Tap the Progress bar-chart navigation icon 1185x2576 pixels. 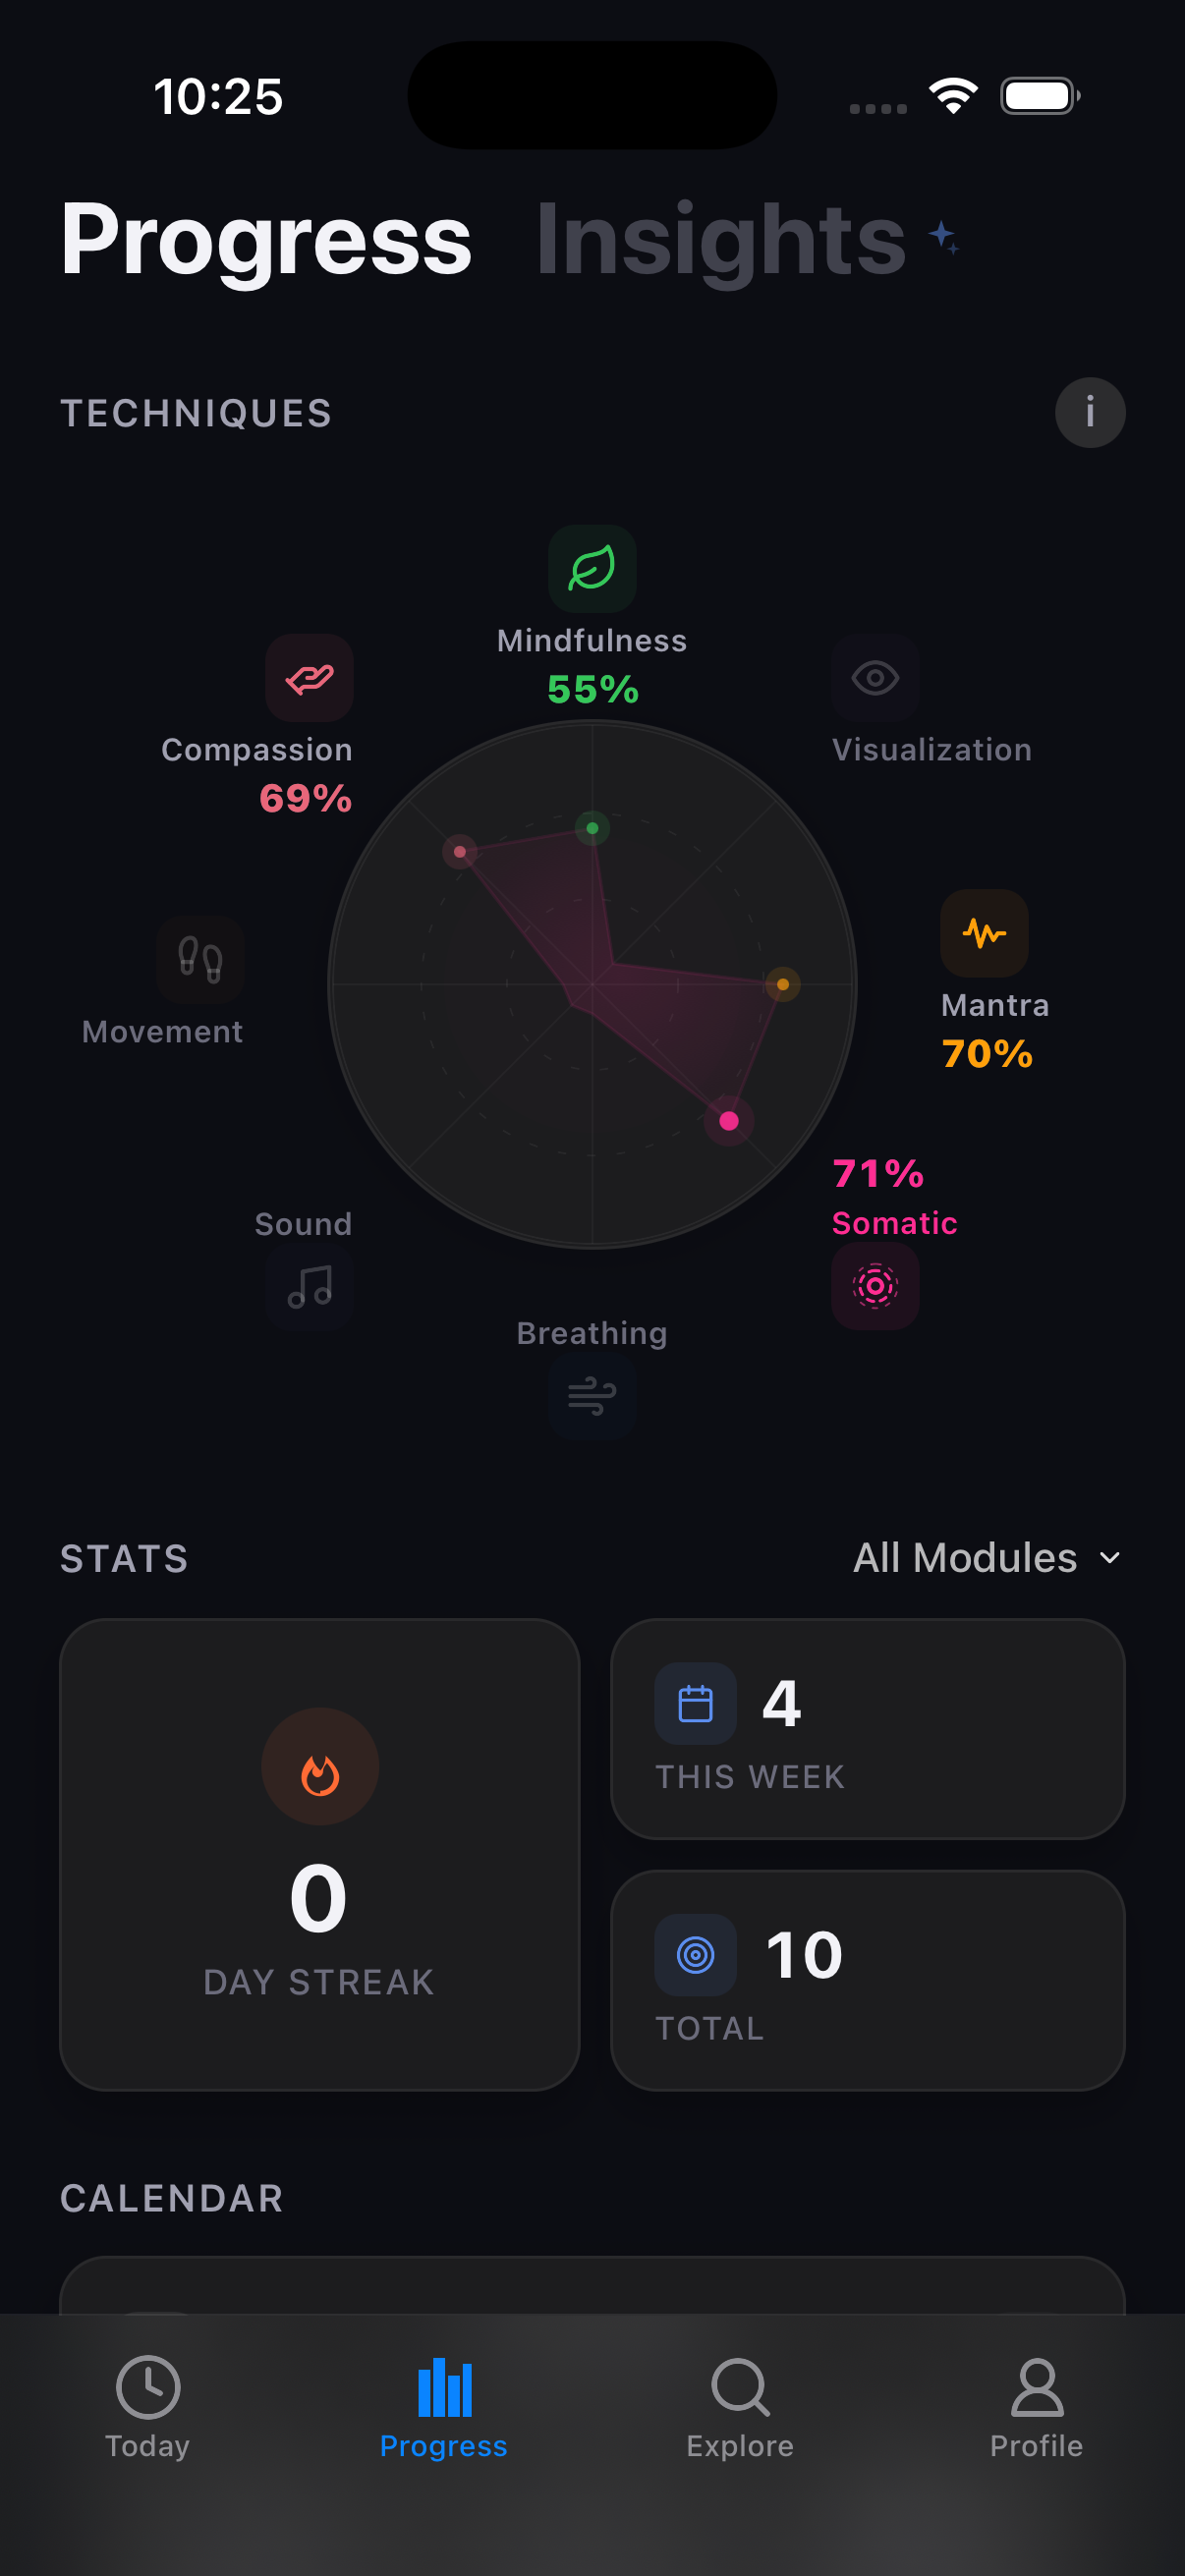point(444,2386)
